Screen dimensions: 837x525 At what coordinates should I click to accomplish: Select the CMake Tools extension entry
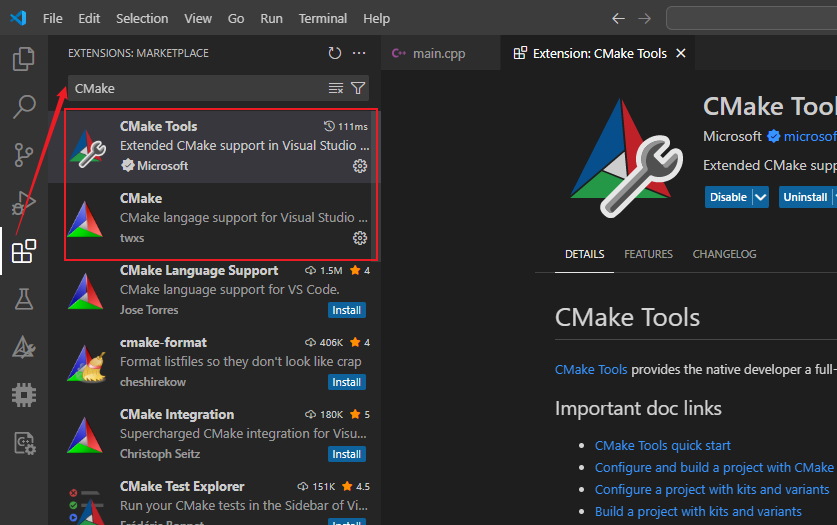pos(214,147)
